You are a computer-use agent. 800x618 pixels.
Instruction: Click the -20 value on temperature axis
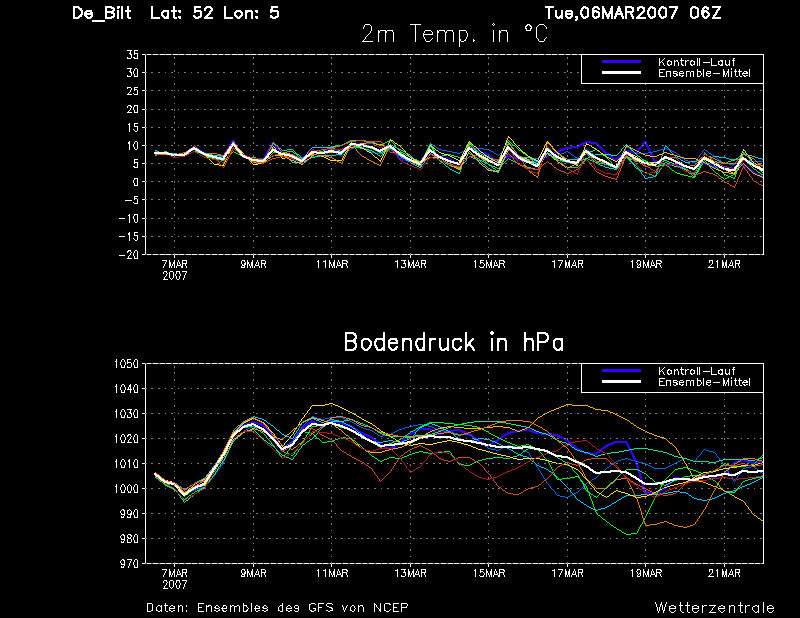click(127, 255)
